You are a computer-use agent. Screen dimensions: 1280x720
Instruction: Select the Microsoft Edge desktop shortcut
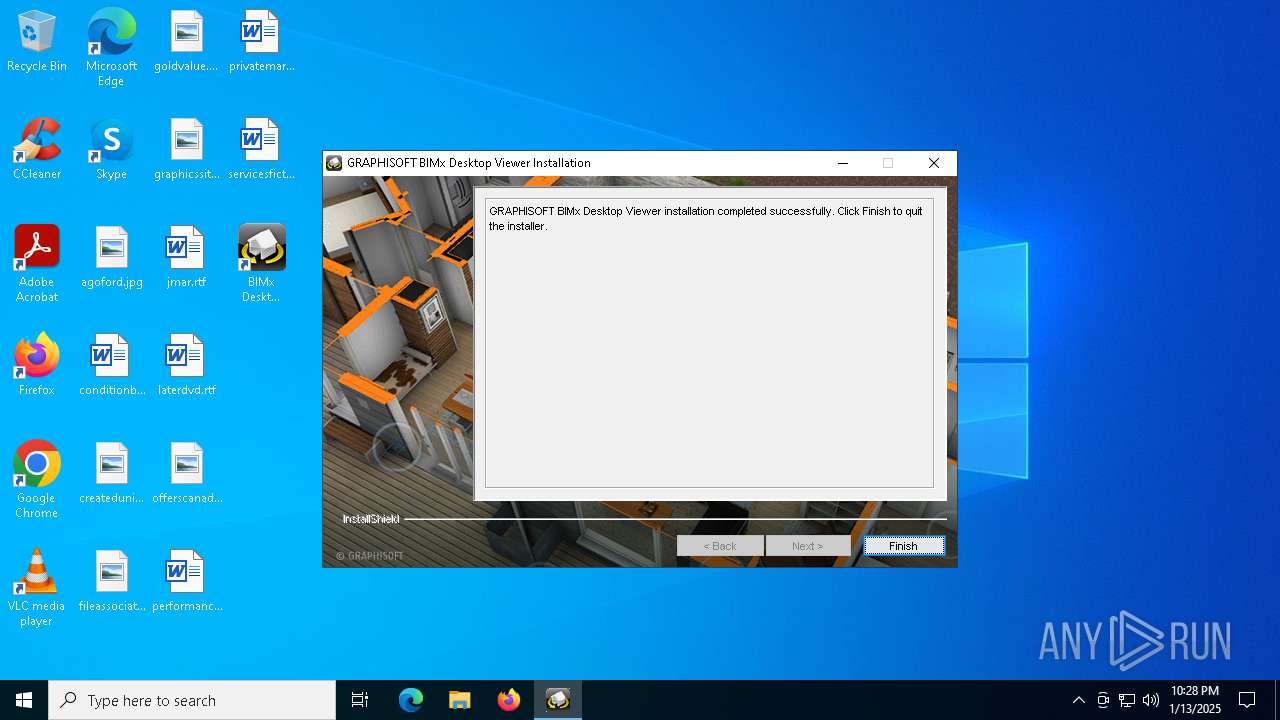point(111,47)
